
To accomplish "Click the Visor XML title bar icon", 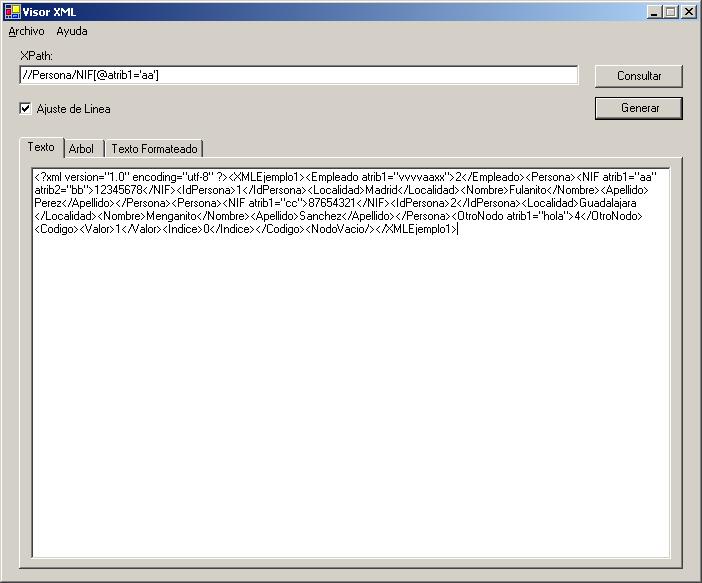I will [12, 12].
